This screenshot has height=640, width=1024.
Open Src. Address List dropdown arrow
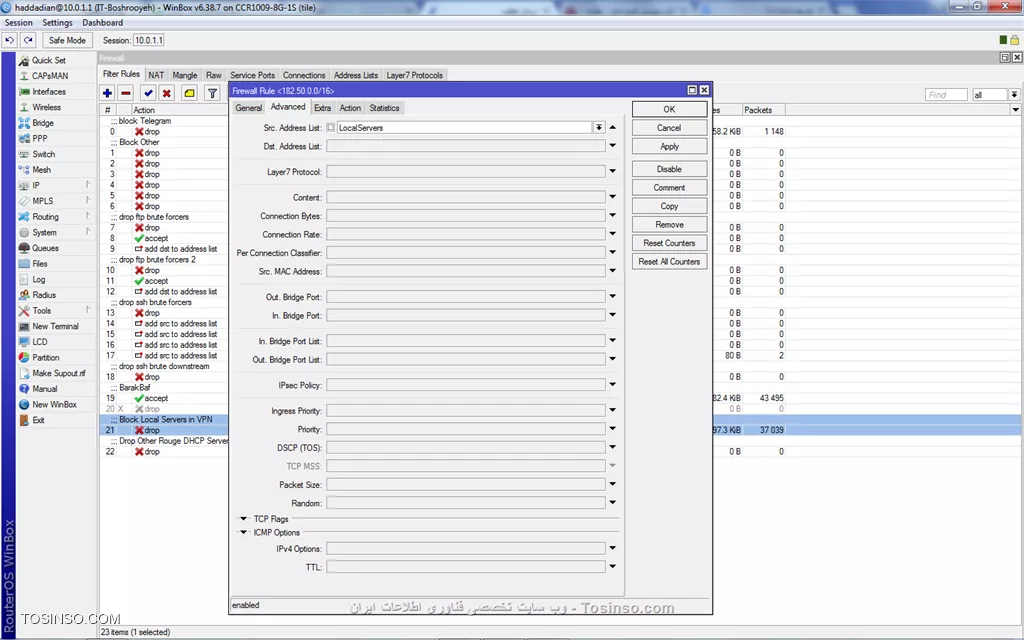[x=599, y=128]
